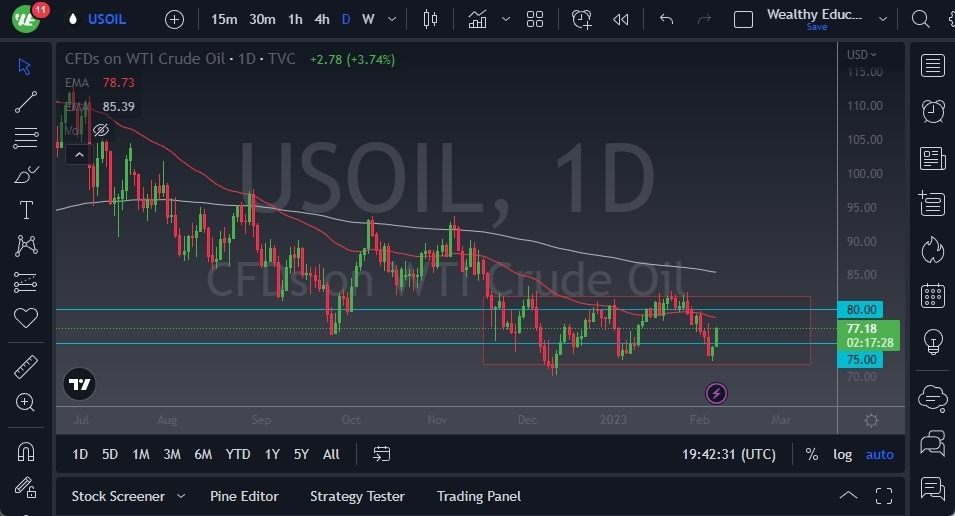Click the USOIL symbol name
This screenshot has height=516, width=955.
pos(107,19)
